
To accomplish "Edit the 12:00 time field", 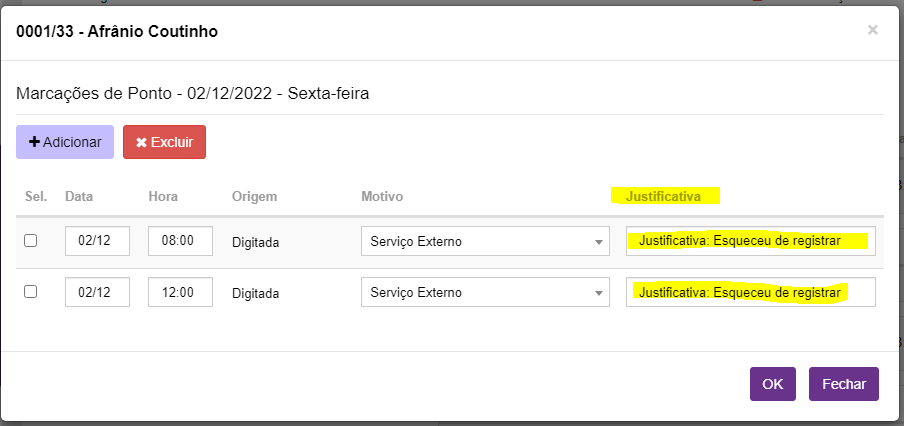I will [x=180, y=293].
